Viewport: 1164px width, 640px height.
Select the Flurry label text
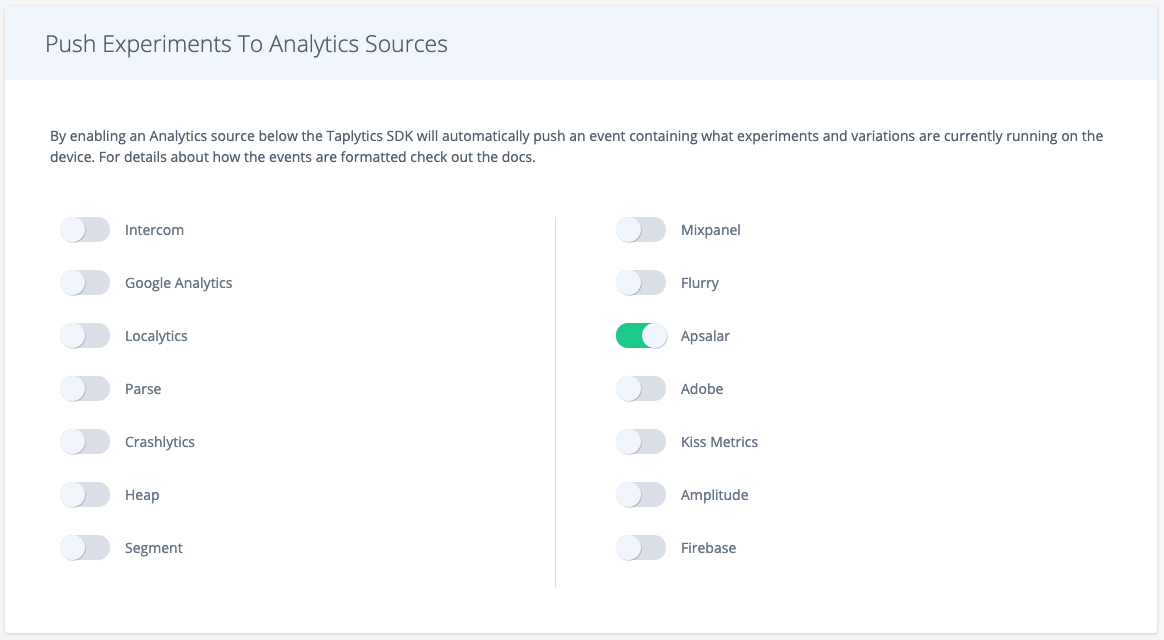click(x=699, y=284)
